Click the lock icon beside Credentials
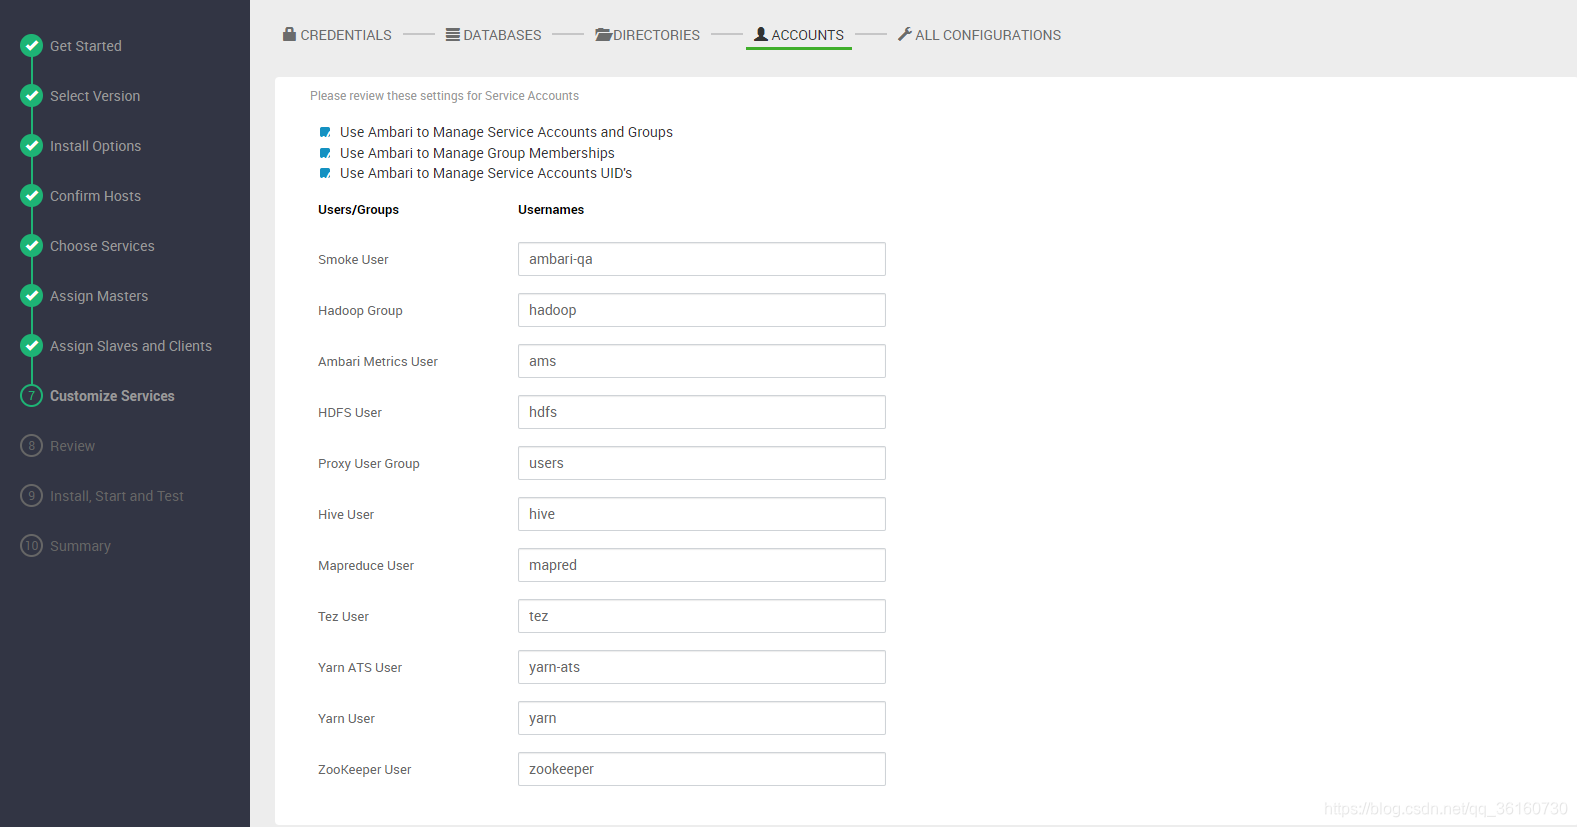The width and height of the screenshot is (1577, 827). 289,34
